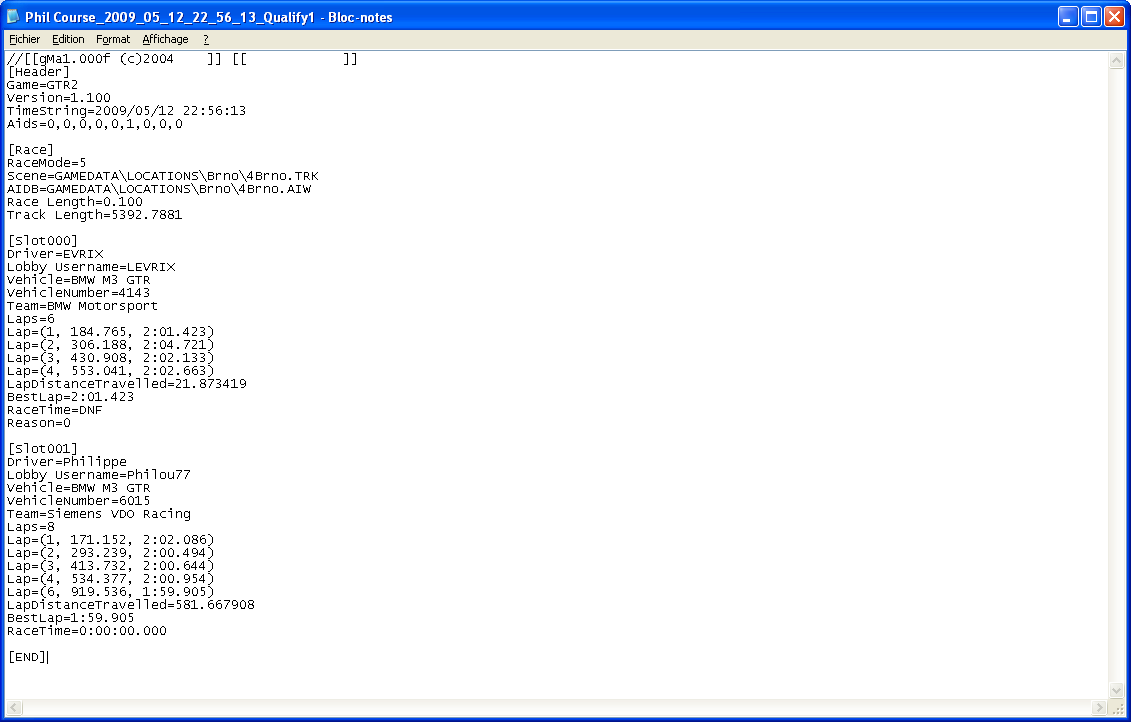The height and width of the screenshot is (722, 1131).
Task: Click the VehicleNumber=6015 line
Action: tap(79, 501)
